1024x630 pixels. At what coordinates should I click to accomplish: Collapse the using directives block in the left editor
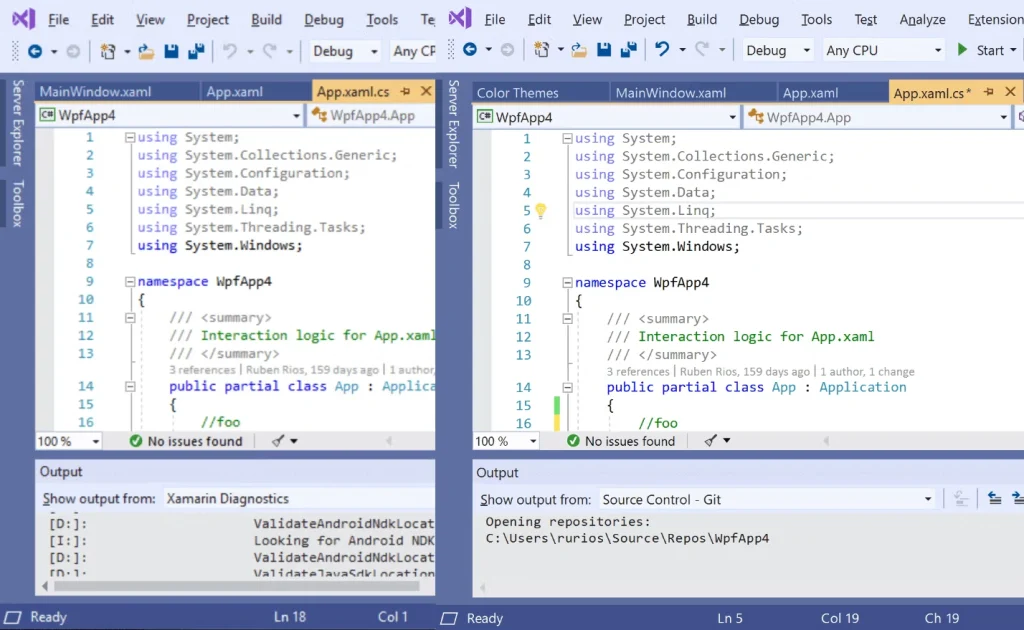tap(129, 138)
